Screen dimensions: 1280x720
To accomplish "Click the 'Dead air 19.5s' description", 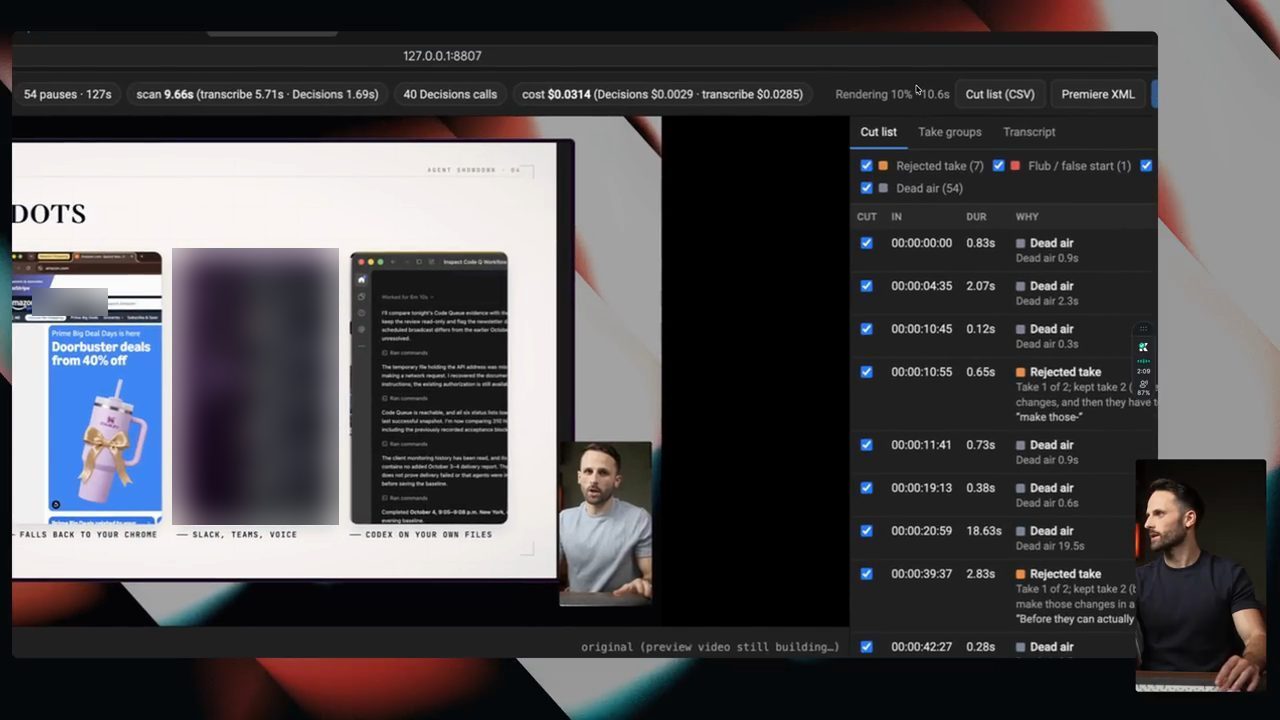I will click(1051, 546).
